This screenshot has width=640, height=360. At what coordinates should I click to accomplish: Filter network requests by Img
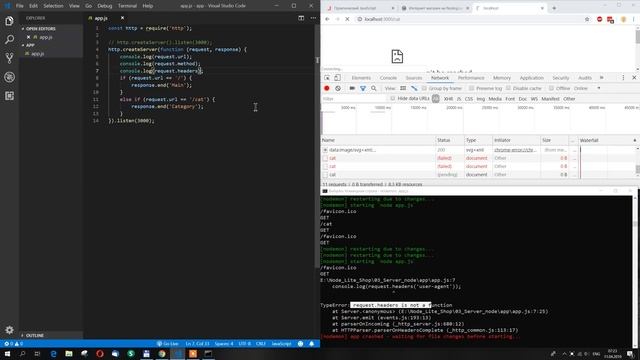point(480,99)
